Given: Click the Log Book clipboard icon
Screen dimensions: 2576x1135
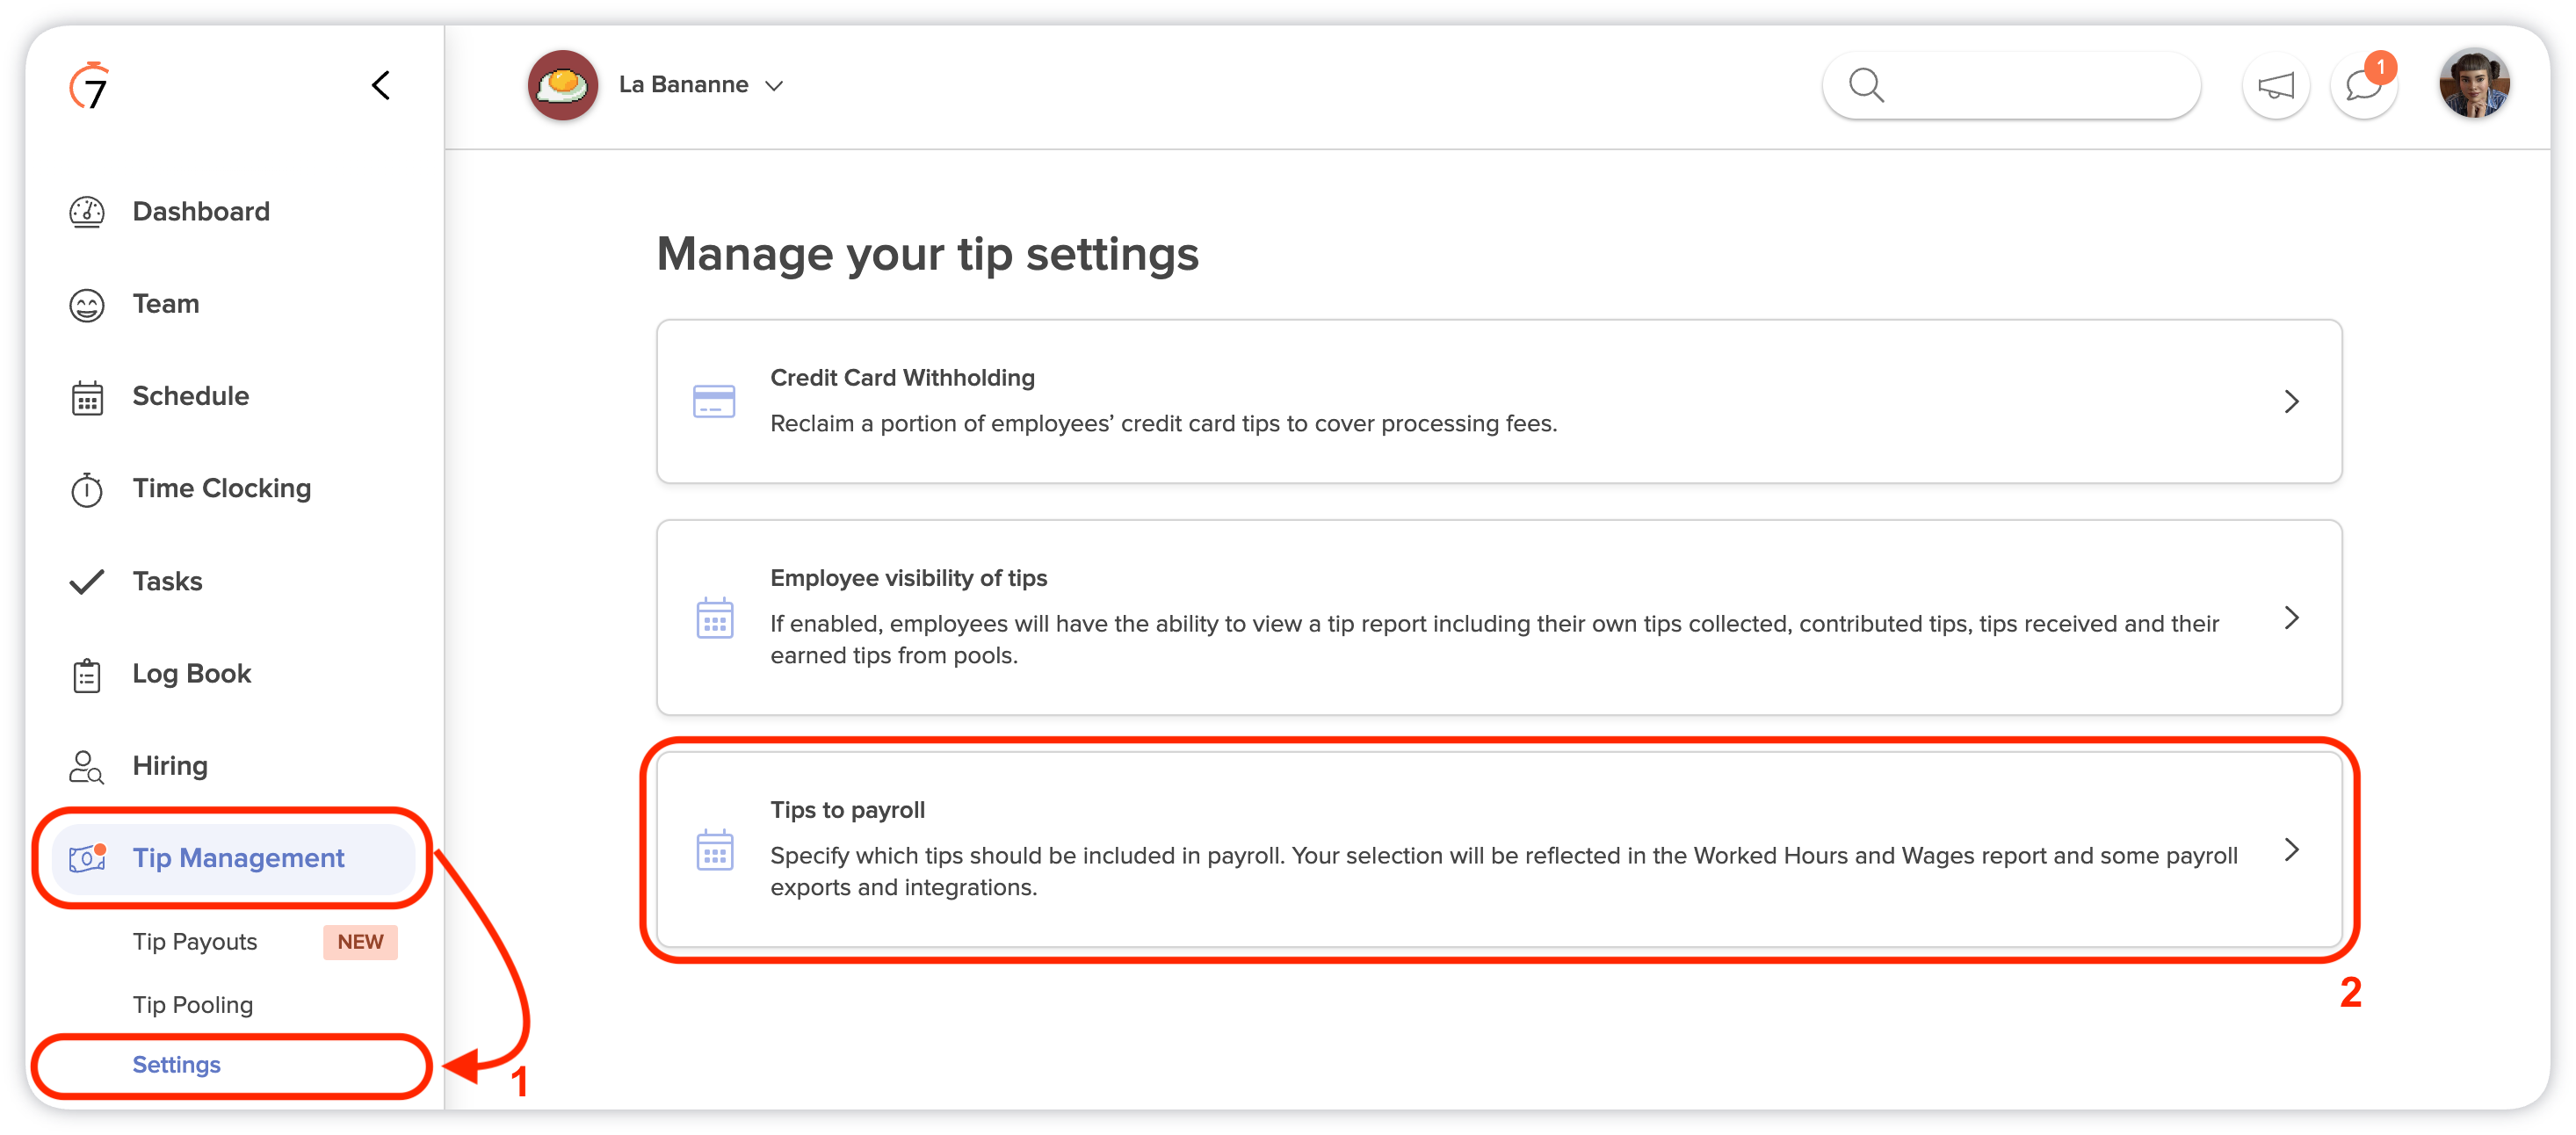Looking at the screenshot, I should (87, 675).
